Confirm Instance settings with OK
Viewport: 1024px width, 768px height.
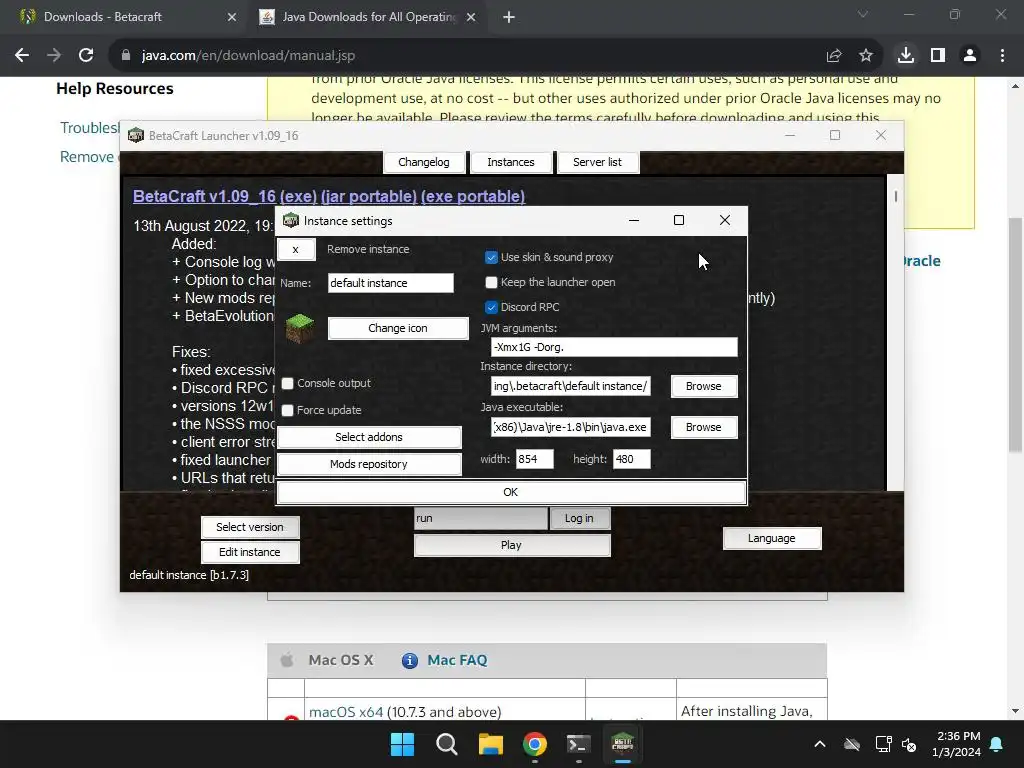511,492
